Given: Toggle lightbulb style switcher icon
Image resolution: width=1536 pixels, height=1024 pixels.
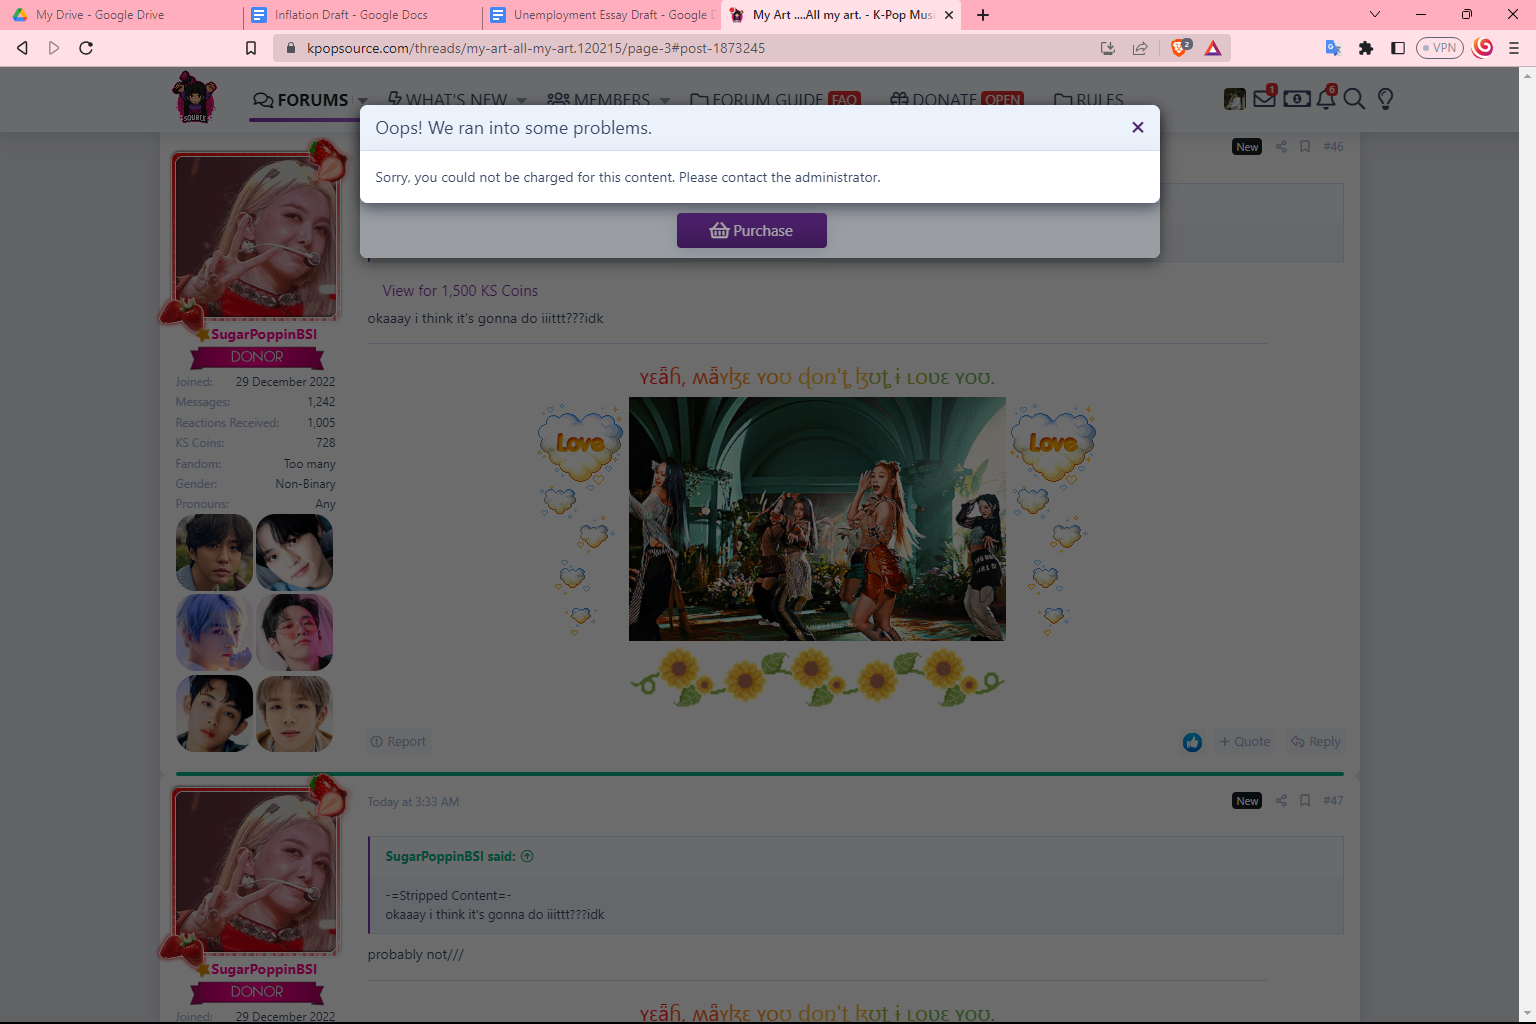Looking at the screenshot, I should click(1385, 98).
